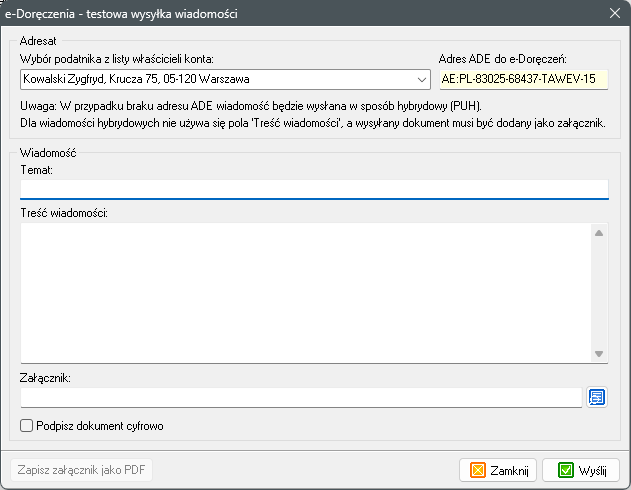Click inside the Treść wiadomości text area
Viewport: 631px width, 490px height.
tap(300, 292)
